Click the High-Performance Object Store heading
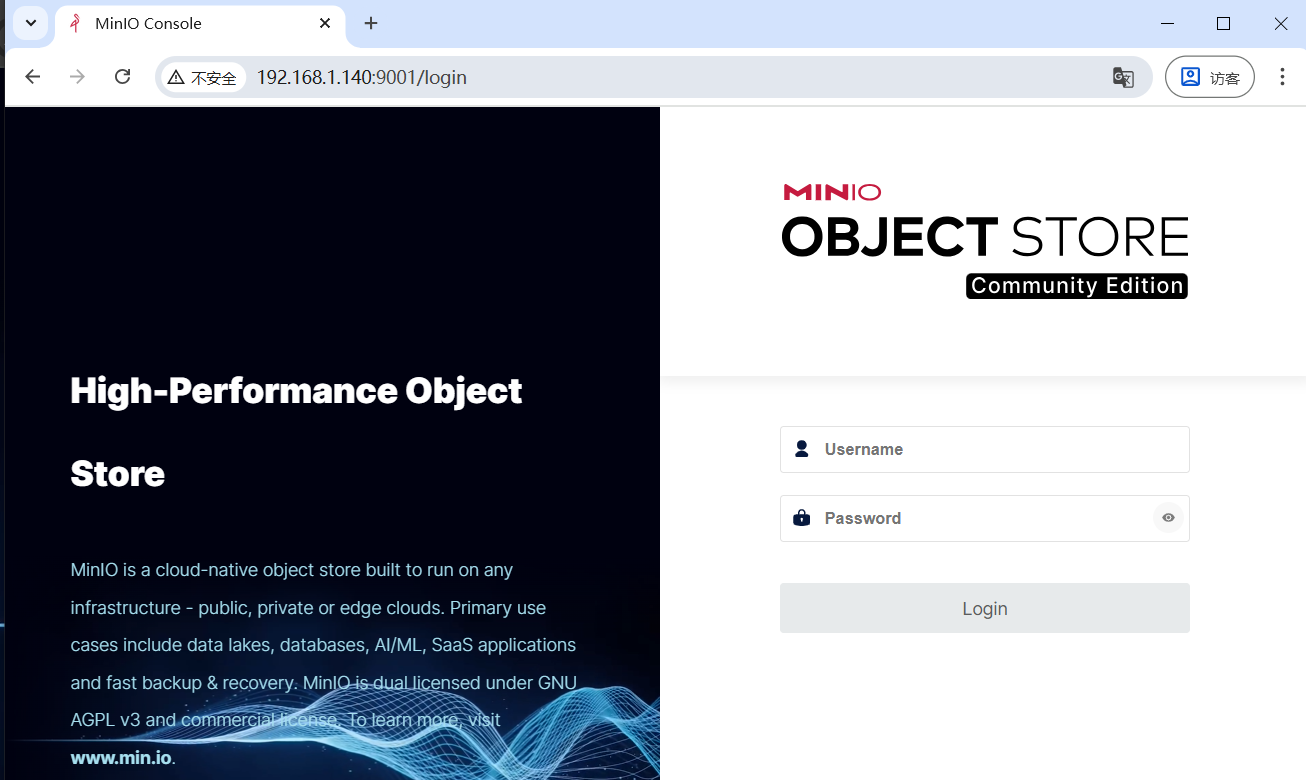 [296, 431]
